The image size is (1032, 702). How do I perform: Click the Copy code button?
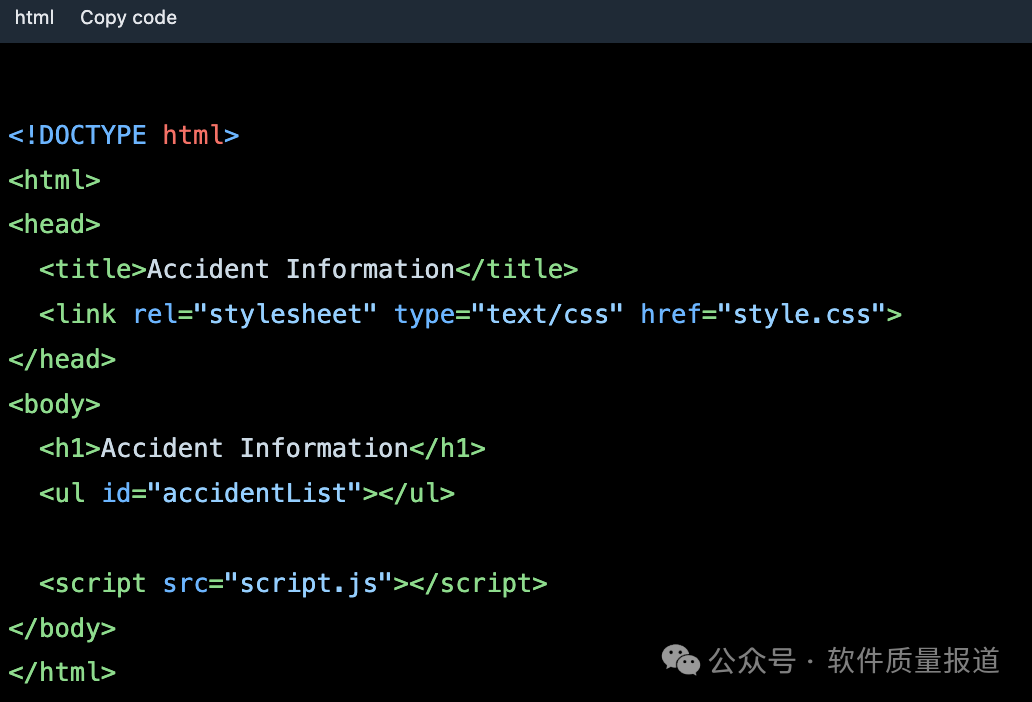(128, 18)
